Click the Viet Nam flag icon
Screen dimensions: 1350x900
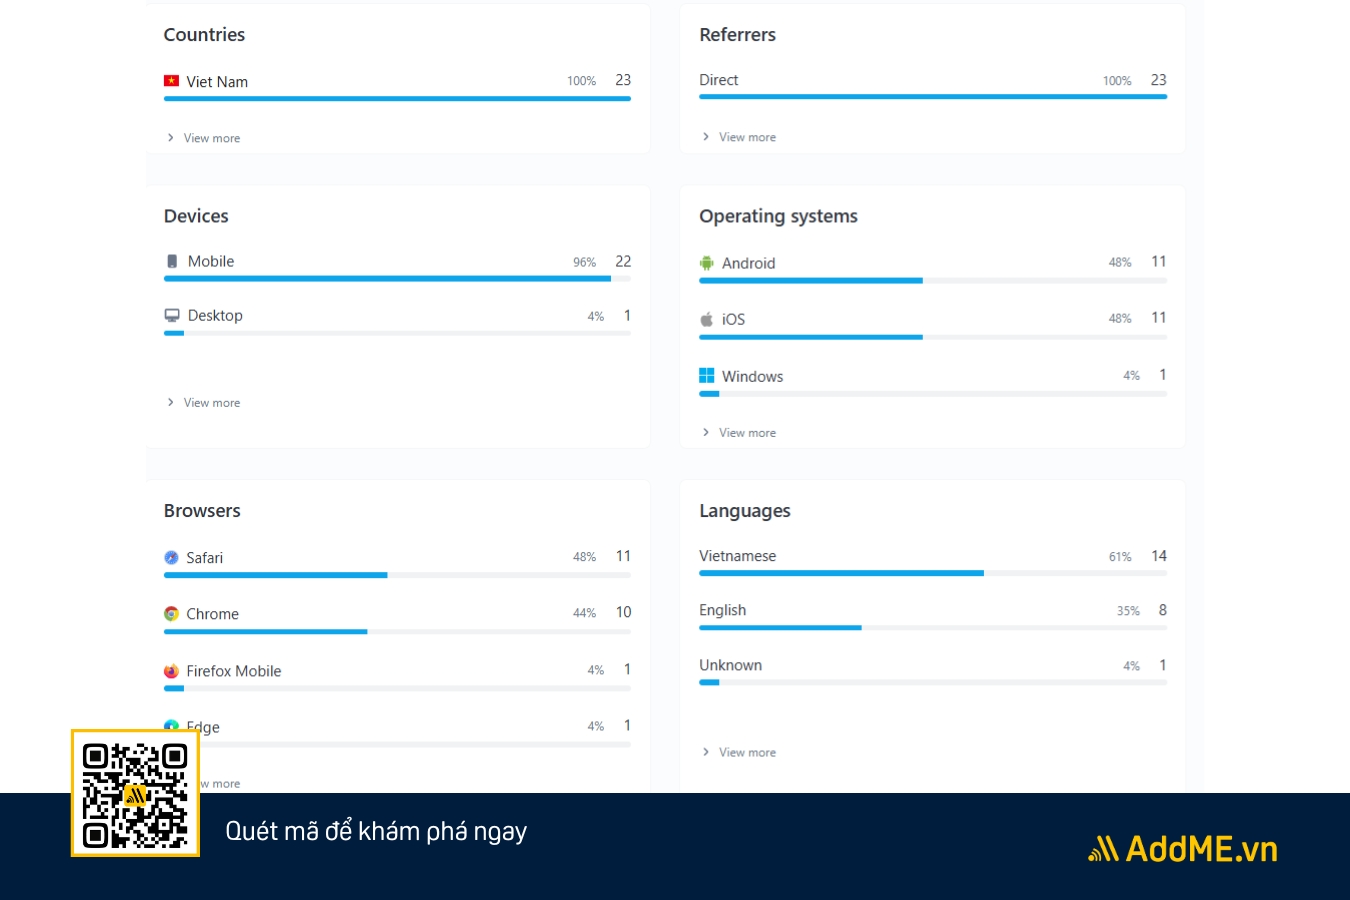(x=171, y=81)
